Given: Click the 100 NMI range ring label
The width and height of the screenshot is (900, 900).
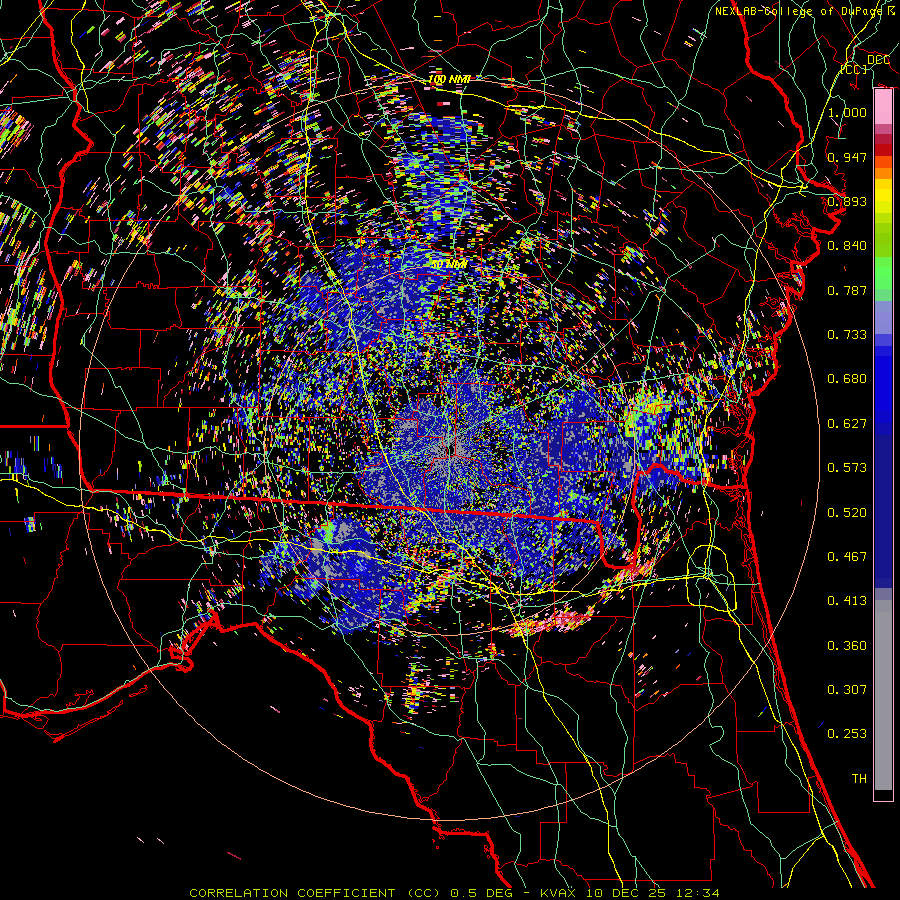Looking at the screenshot, I should [449, 79].
